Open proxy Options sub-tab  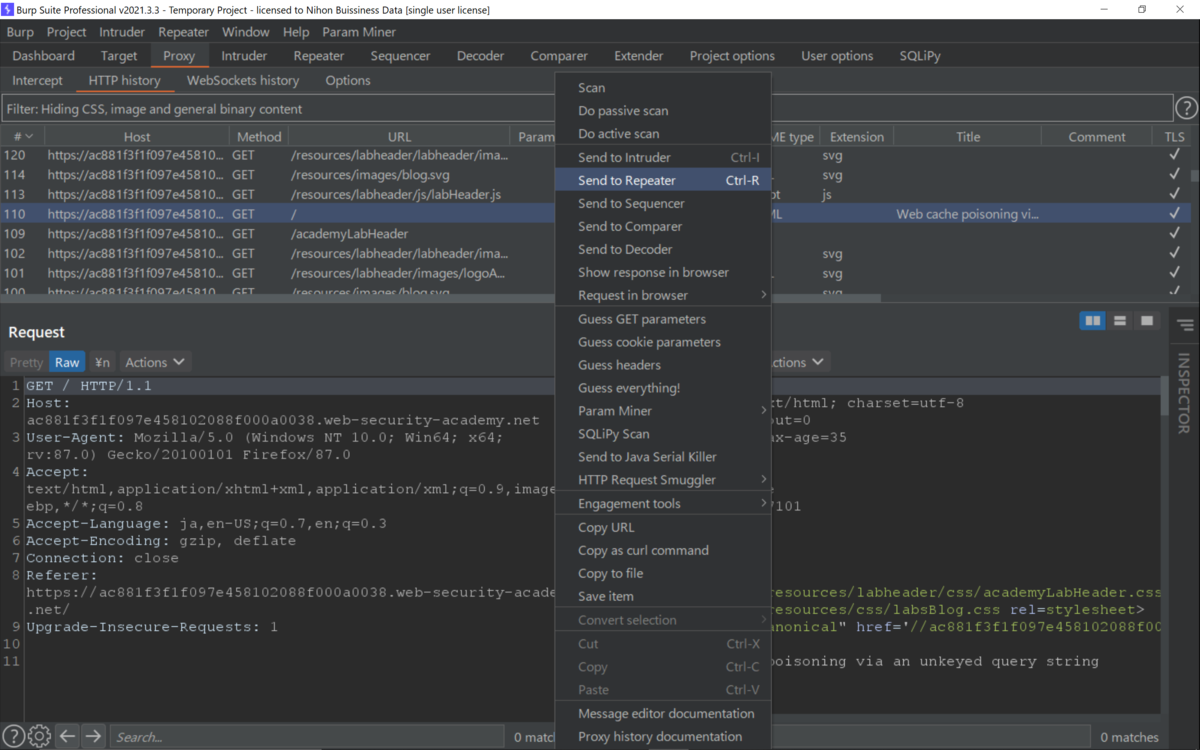348,80
